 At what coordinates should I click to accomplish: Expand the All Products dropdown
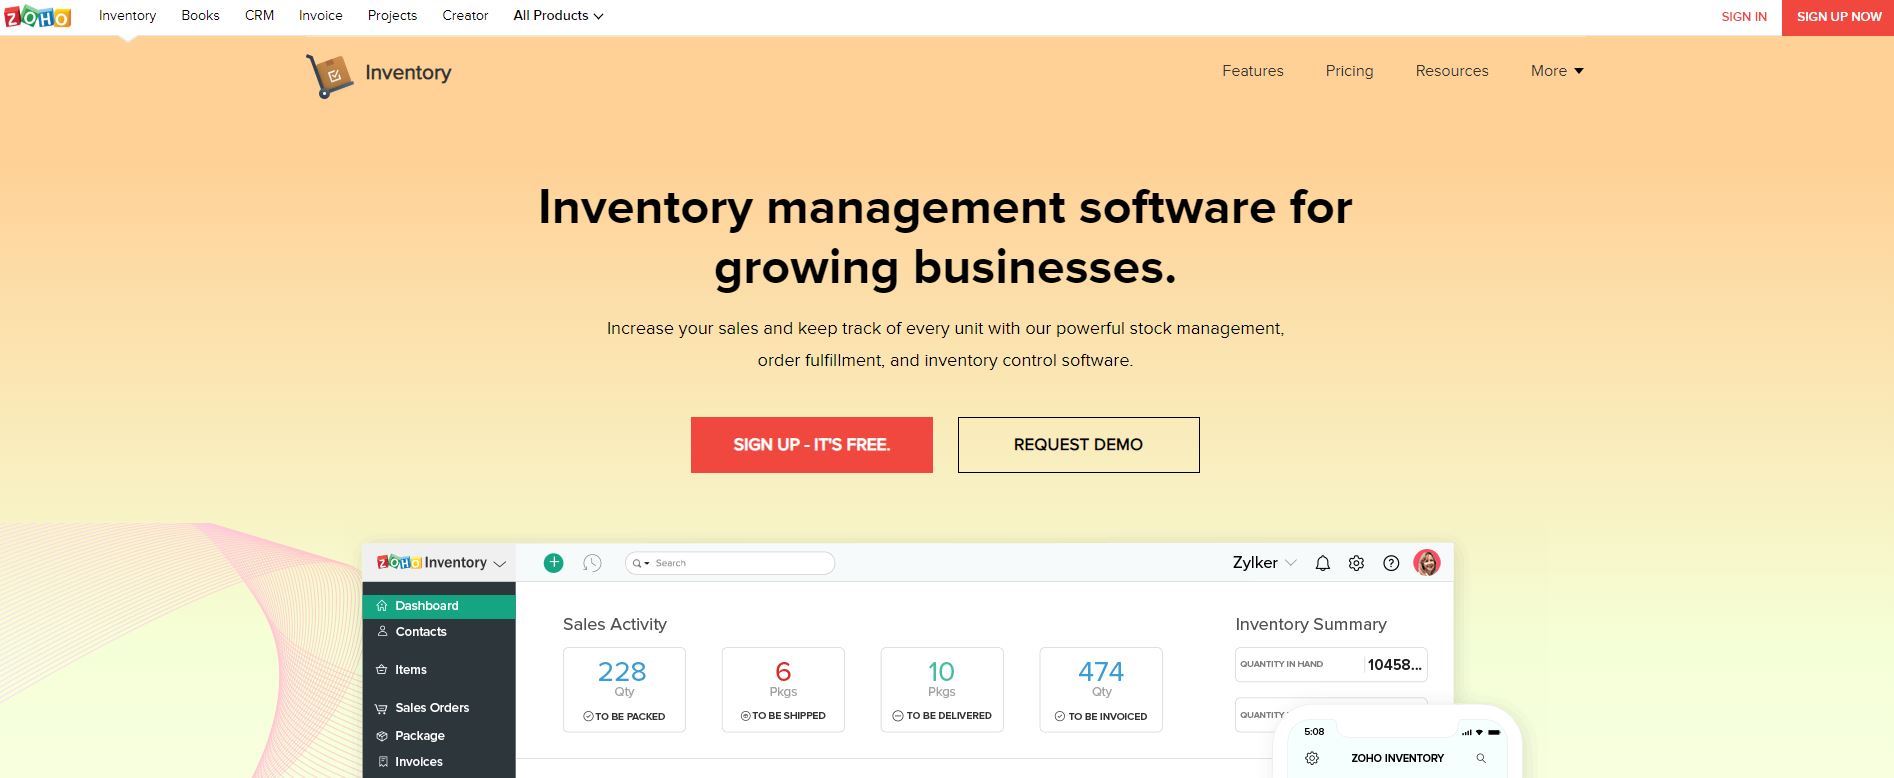click(558, 16)
